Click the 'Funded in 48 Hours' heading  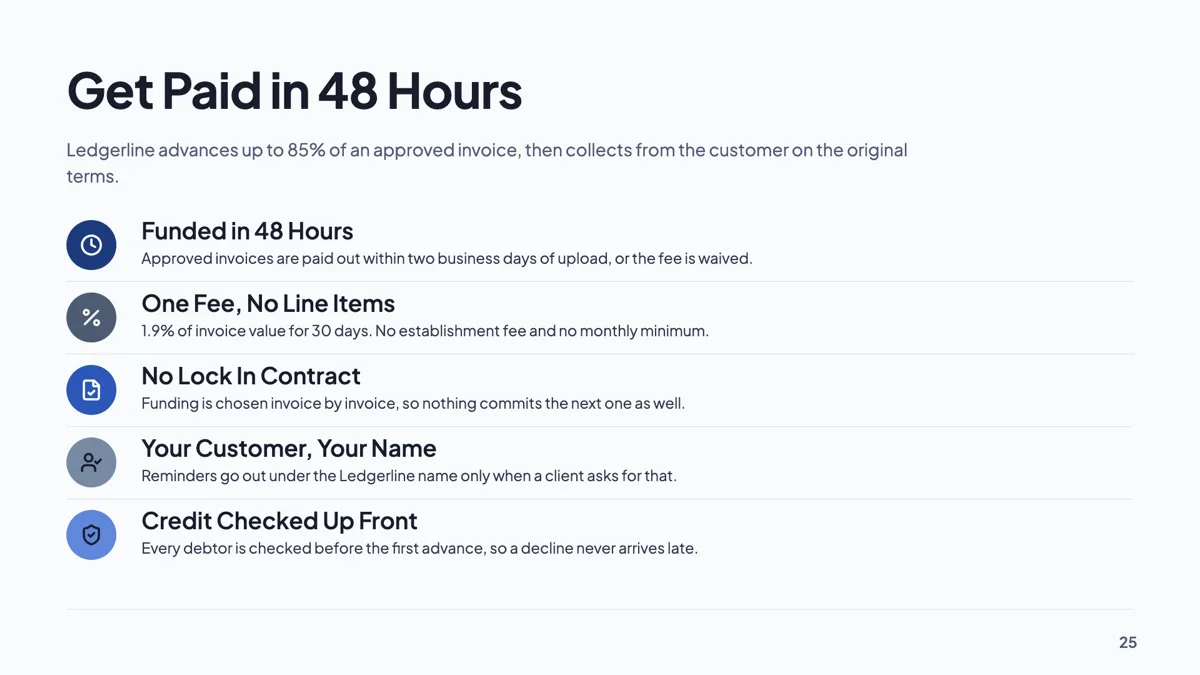247,231
